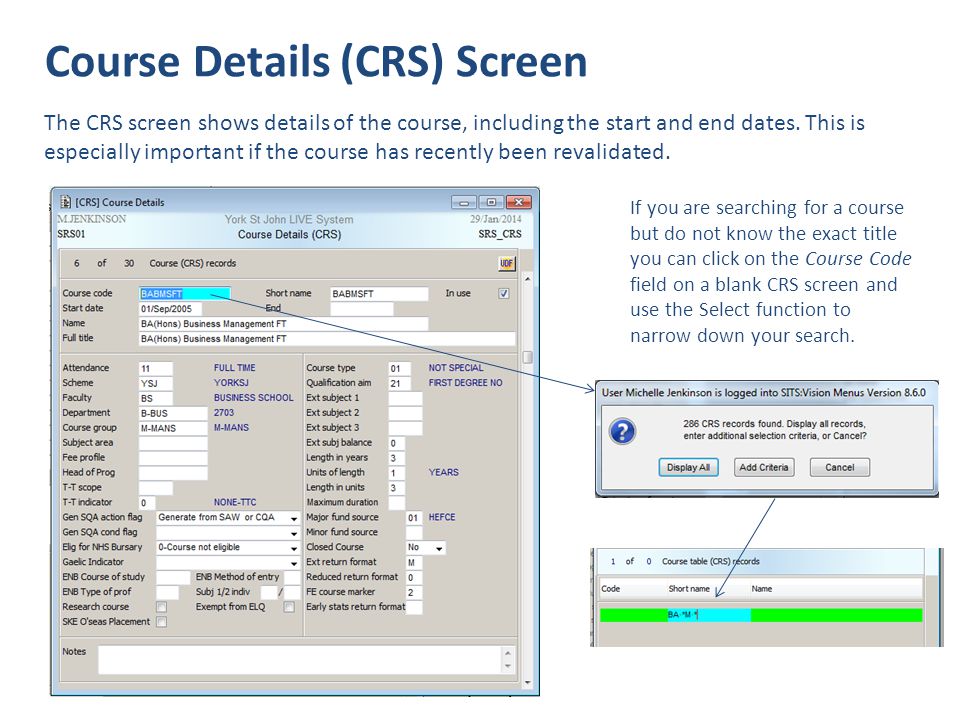The image size is (960, 720).
Task: Click the Ext subject 2 field
Action: pyautogui.click(x=405, y=413)
